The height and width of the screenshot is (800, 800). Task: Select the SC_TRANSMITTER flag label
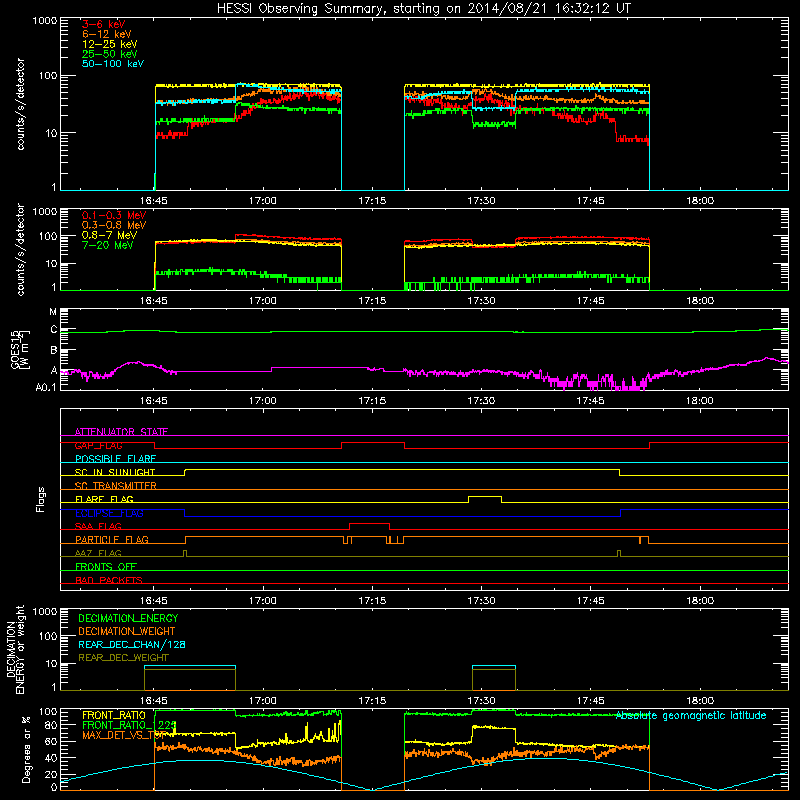click(115, 486)
